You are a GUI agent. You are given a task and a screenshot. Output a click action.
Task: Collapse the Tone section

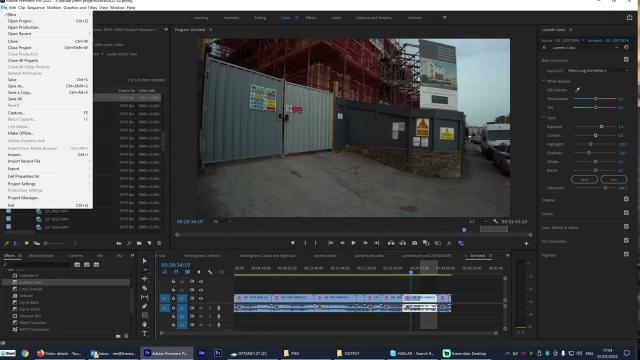tap(544, 118)
